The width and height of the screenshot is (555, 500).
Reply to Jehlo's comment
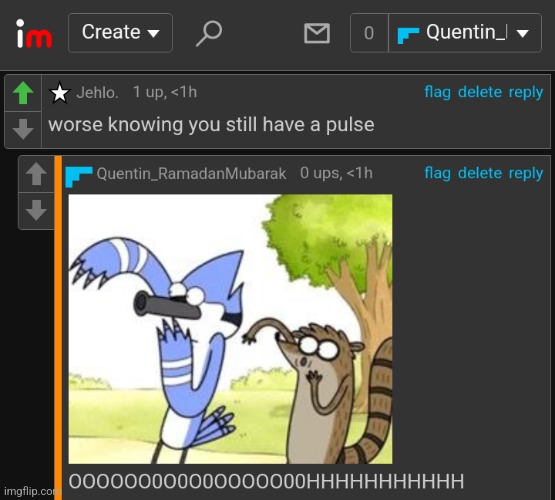[526, 92]
